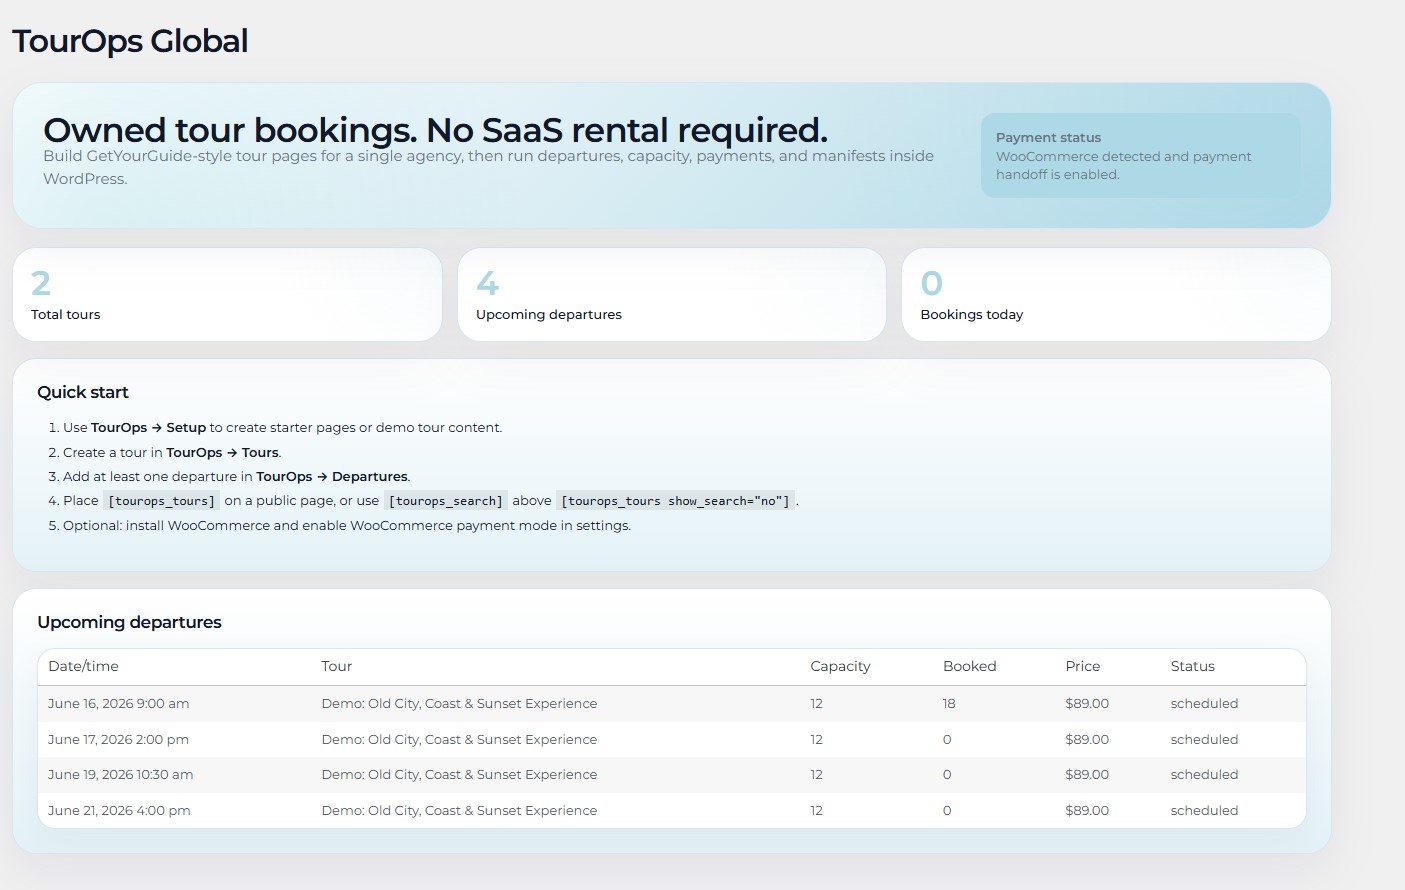The image size is (1405, 890).
Task: Click the booked 0 in the June 21 row
Action: click(x=947, y=811)
